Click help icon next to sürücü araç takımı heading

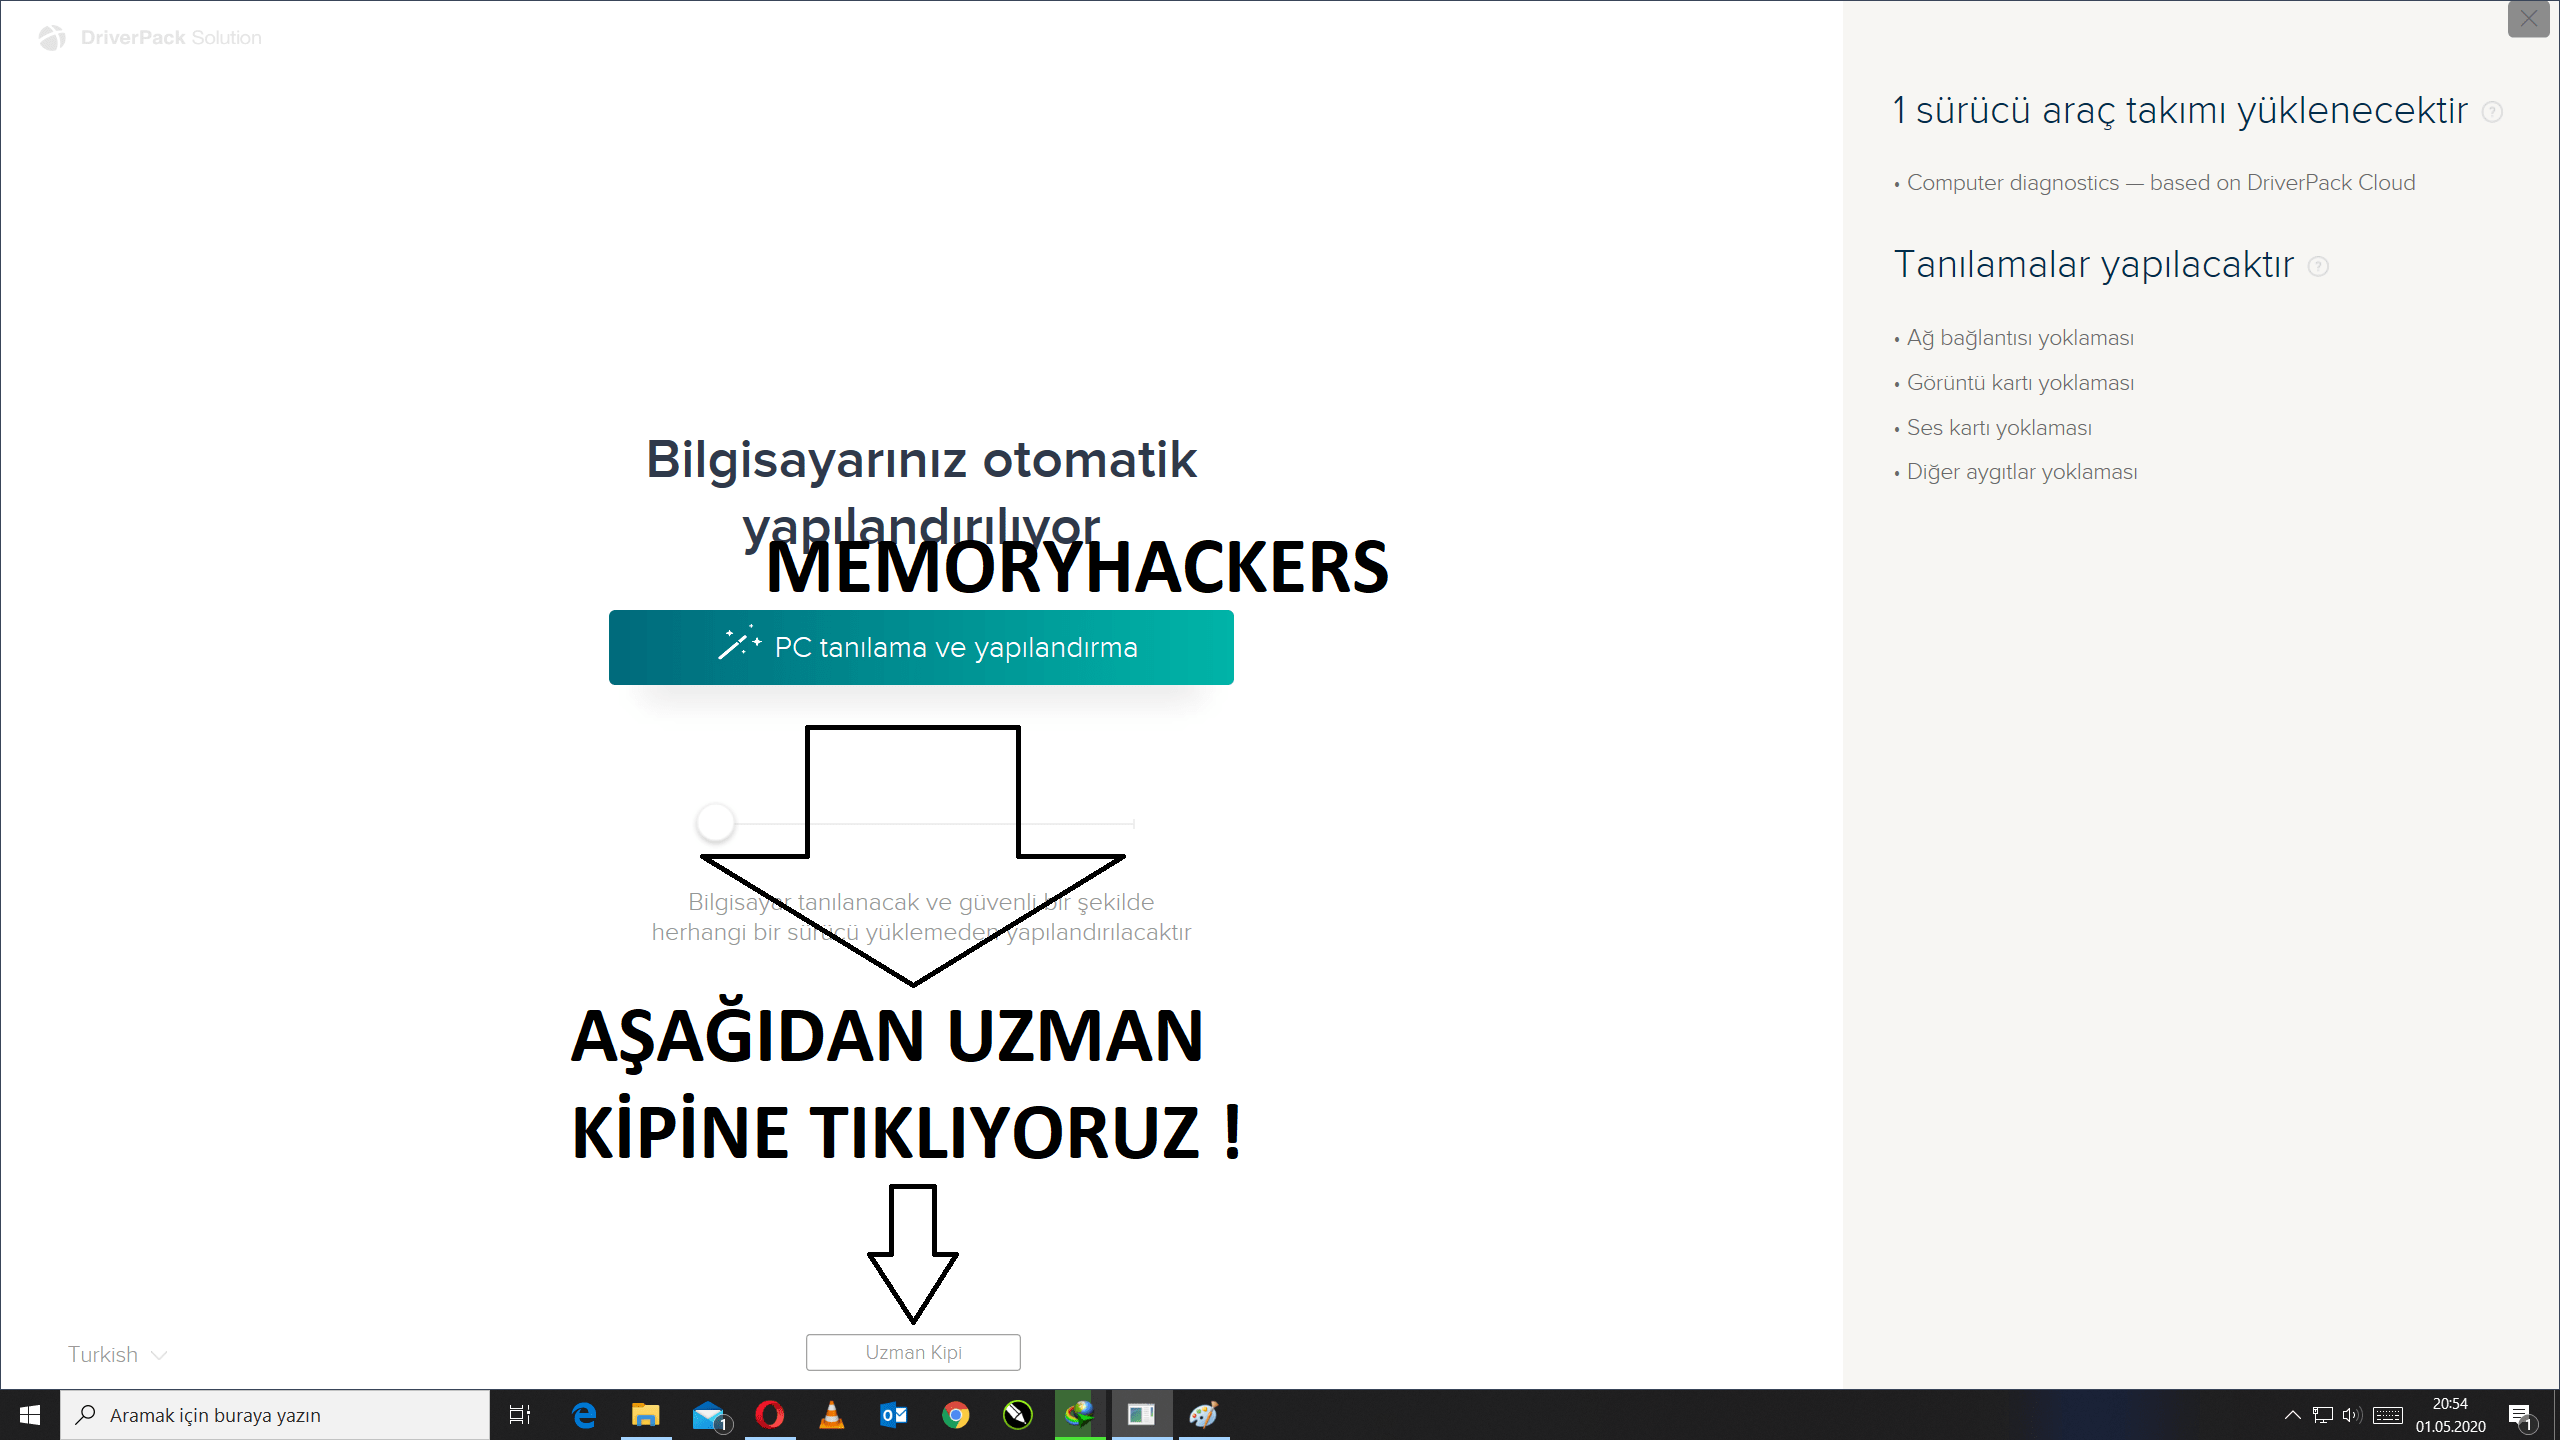(2493, 112)
